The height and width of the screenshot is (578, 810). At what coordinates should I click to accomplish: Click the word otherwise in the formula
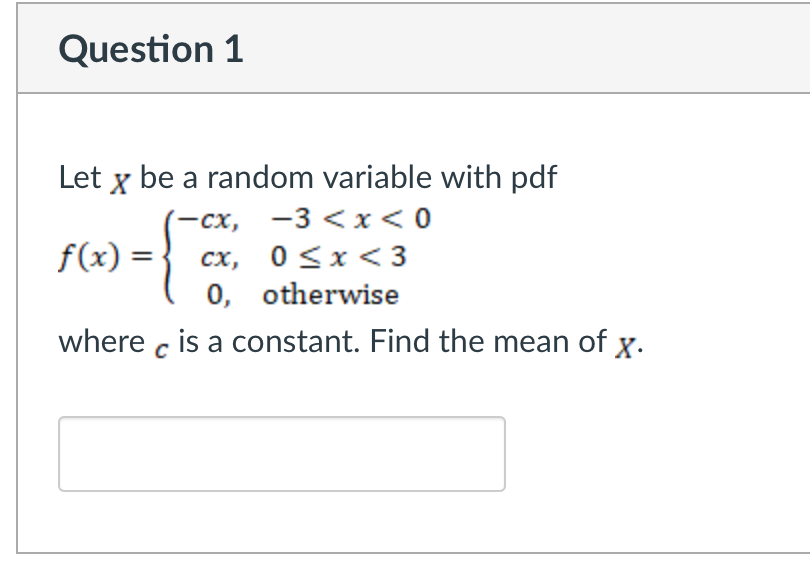coord(331,294)
